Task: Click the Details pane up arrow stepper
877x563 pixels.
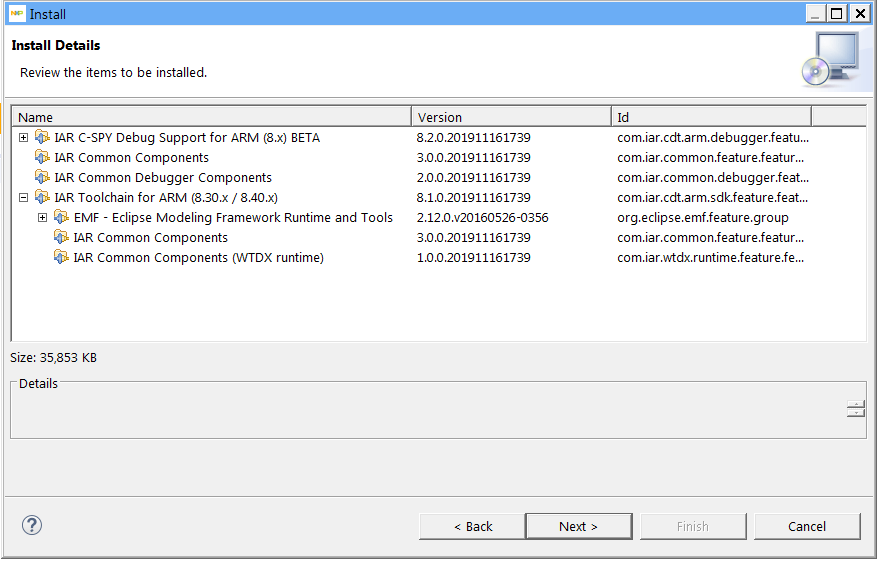Action: (x=856, y=405)
